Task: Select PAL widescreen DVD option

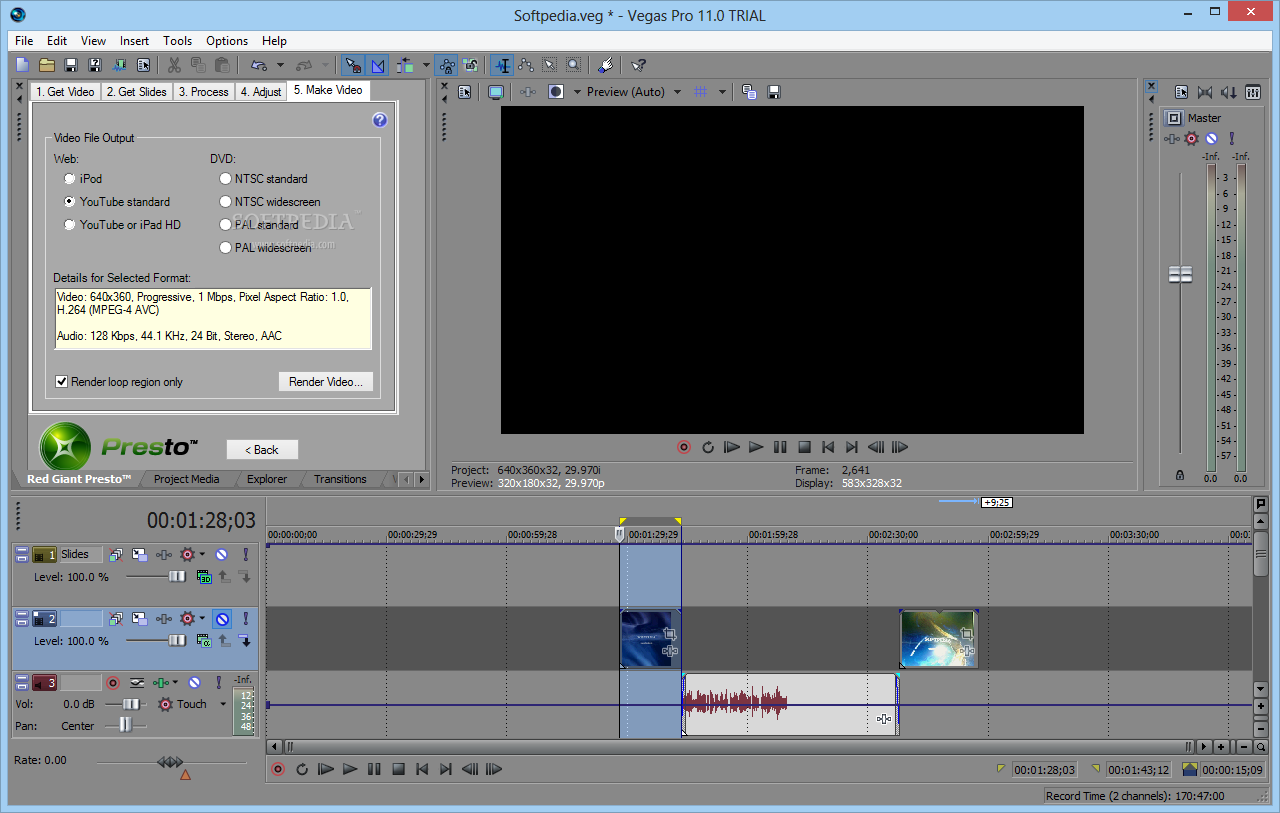Action: 225,248
